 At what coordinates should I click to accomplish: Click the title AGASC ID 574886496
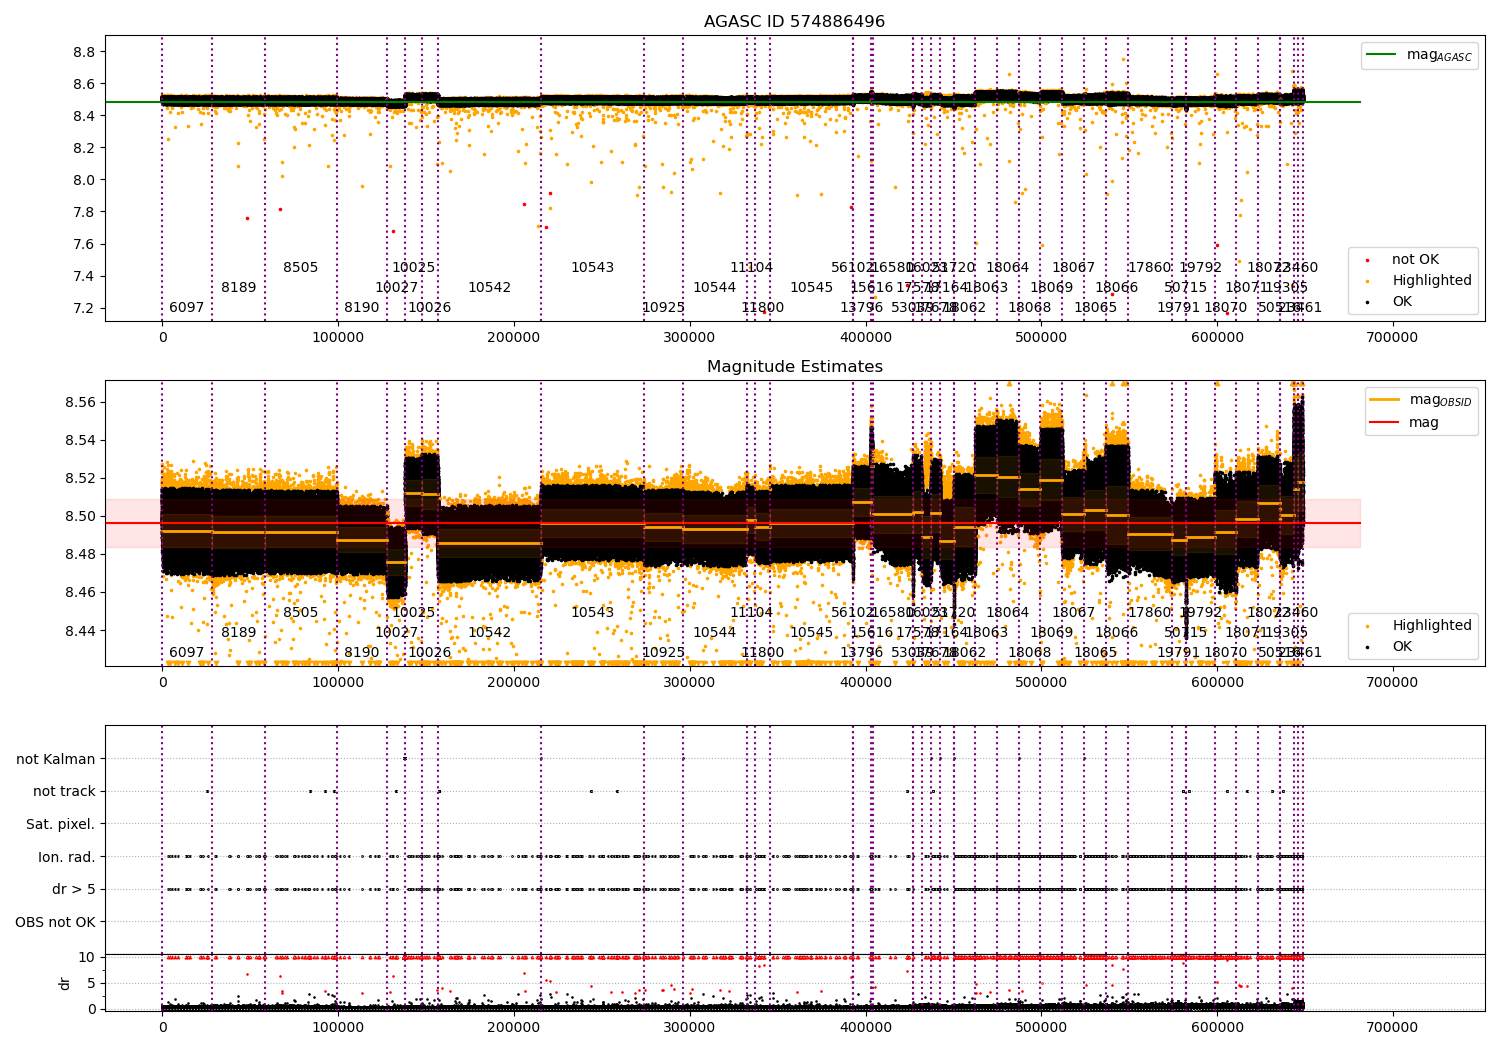pos(794,22)
